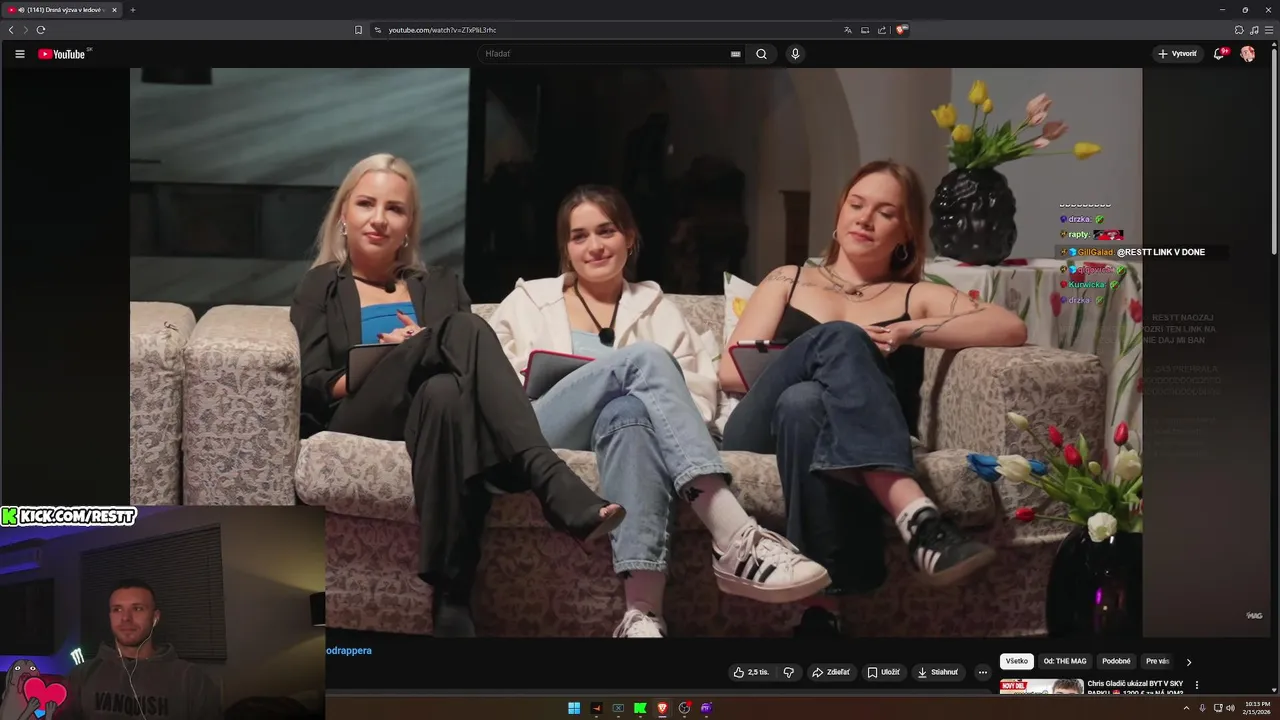The height and width of the screenshot is (720, 1280).
Task: Select the Od: THE MAG chip
Action: pos(1065,661)
